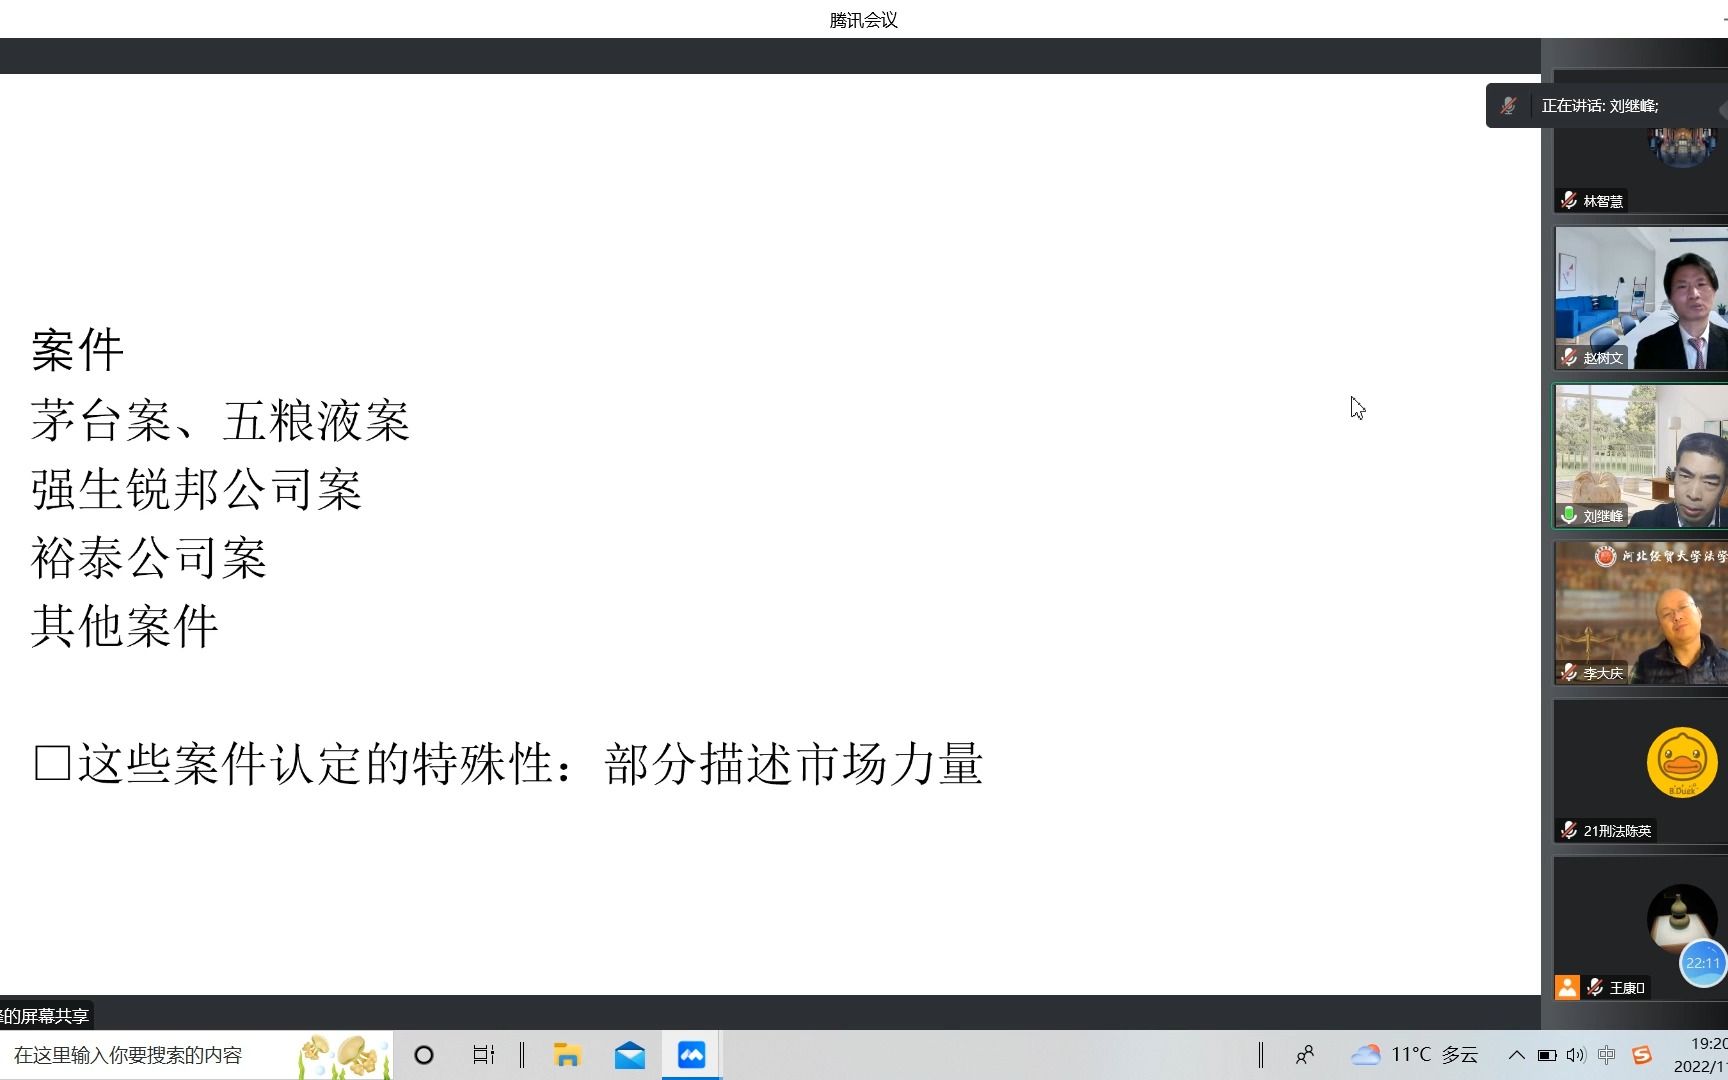Click the 的屏幕共享 label at bottom left
The width and height of the screenshot is (1728, 1080).
[46, 1016]
